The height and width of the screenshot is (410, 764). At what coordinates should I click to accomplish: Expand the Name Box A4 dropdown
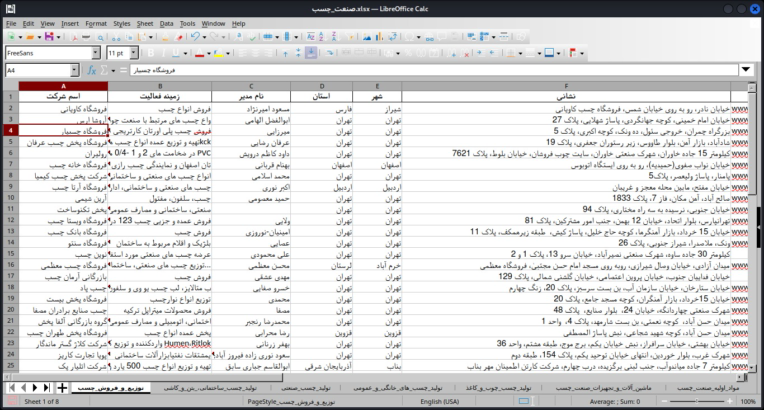[x=75, y=70]
